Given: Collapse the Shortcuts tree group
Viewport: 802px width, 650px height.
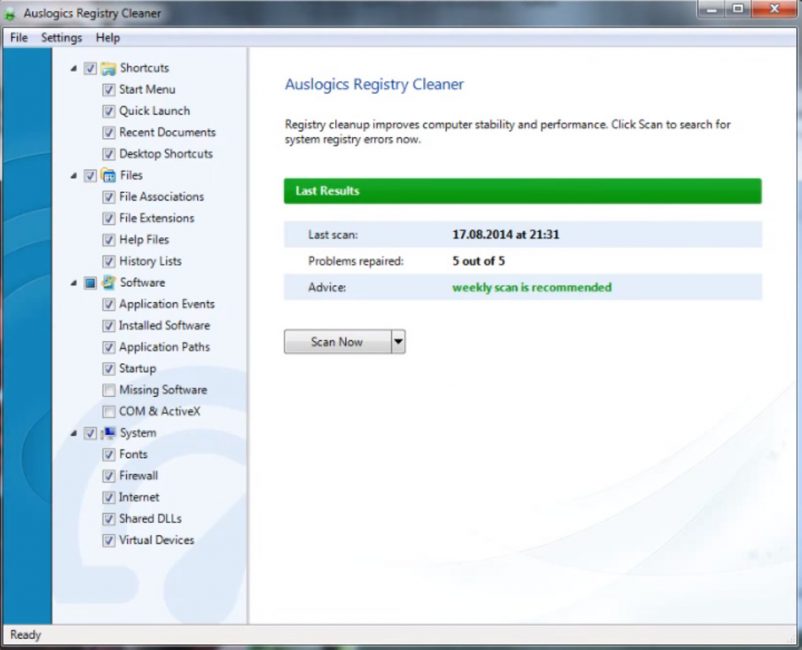Looking at the screenshot, I should 74,69.
